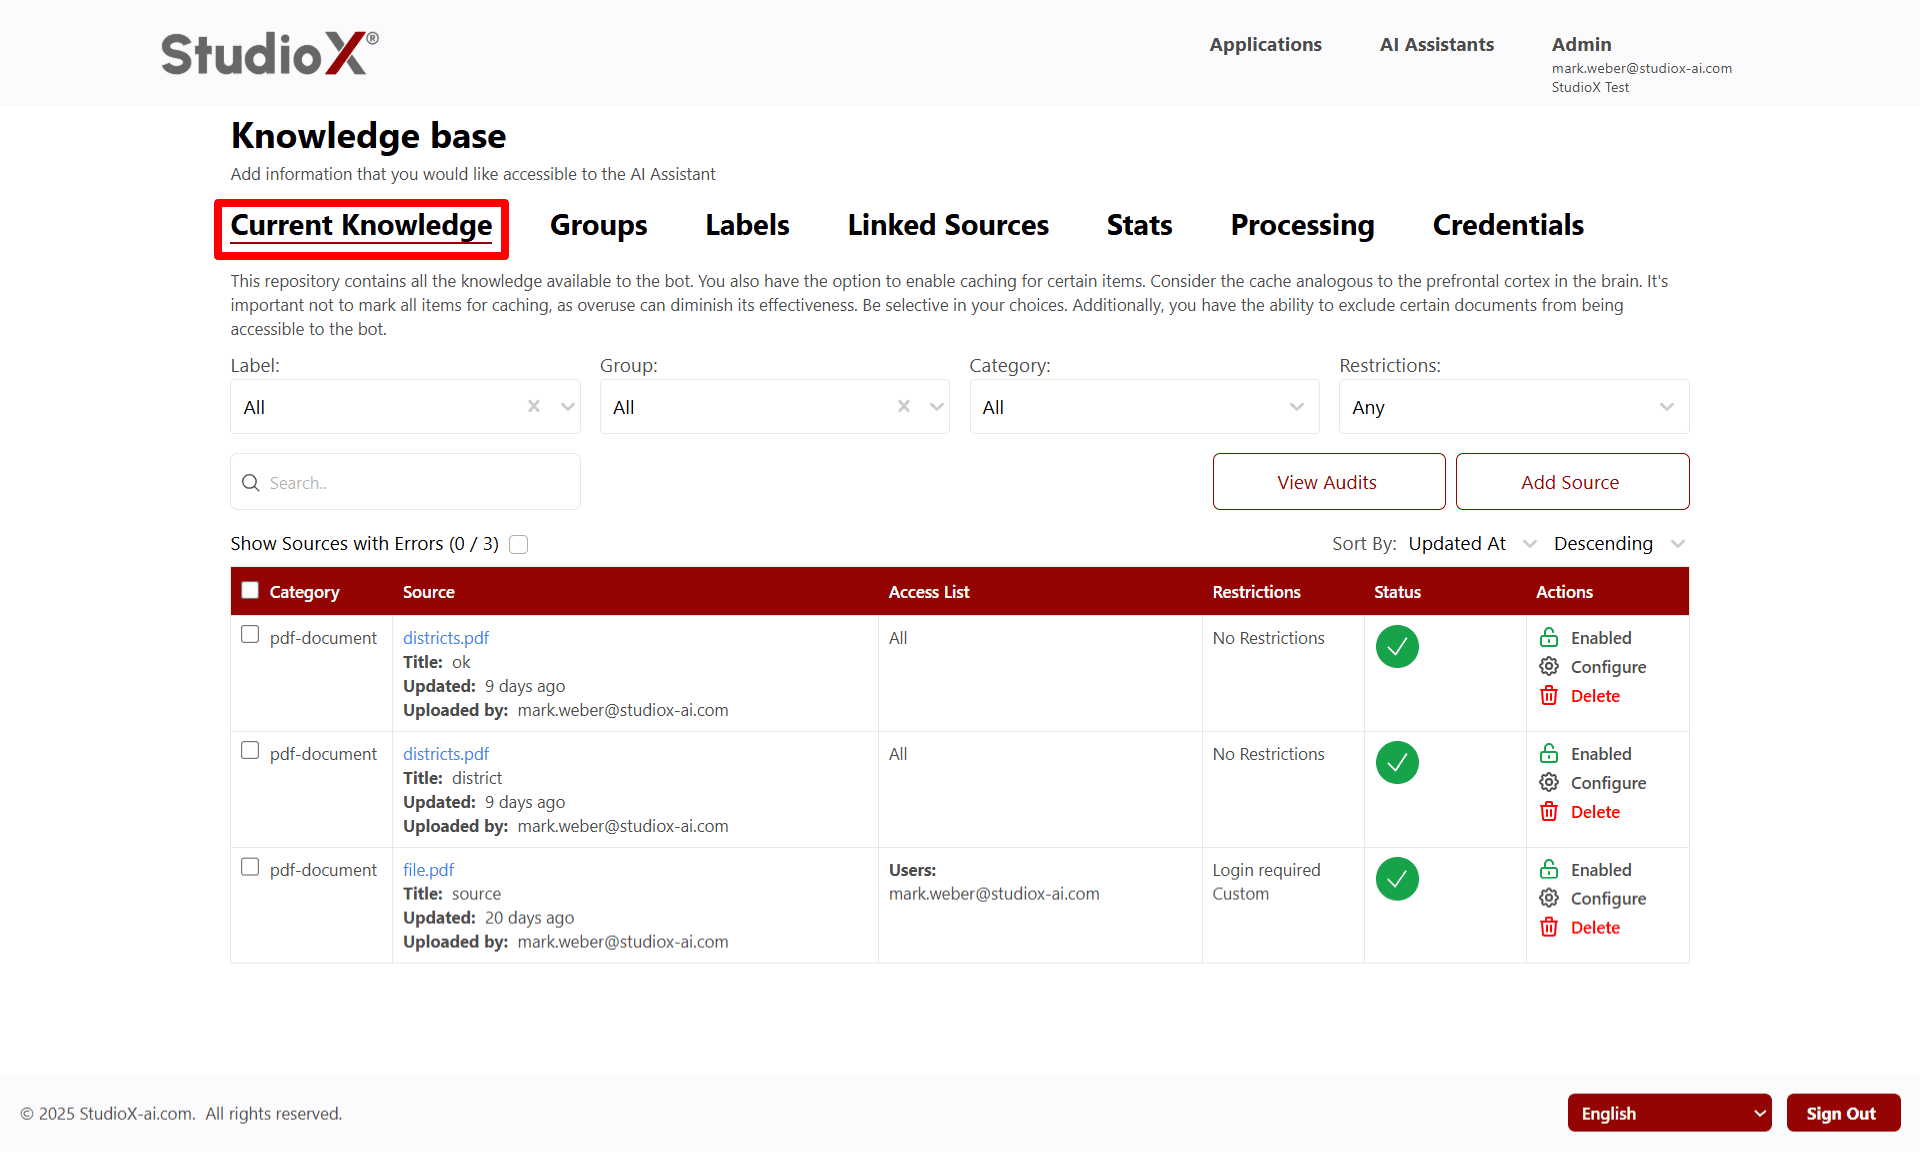
Task: Open the Processing tab
Action: tap(1302, 225)
